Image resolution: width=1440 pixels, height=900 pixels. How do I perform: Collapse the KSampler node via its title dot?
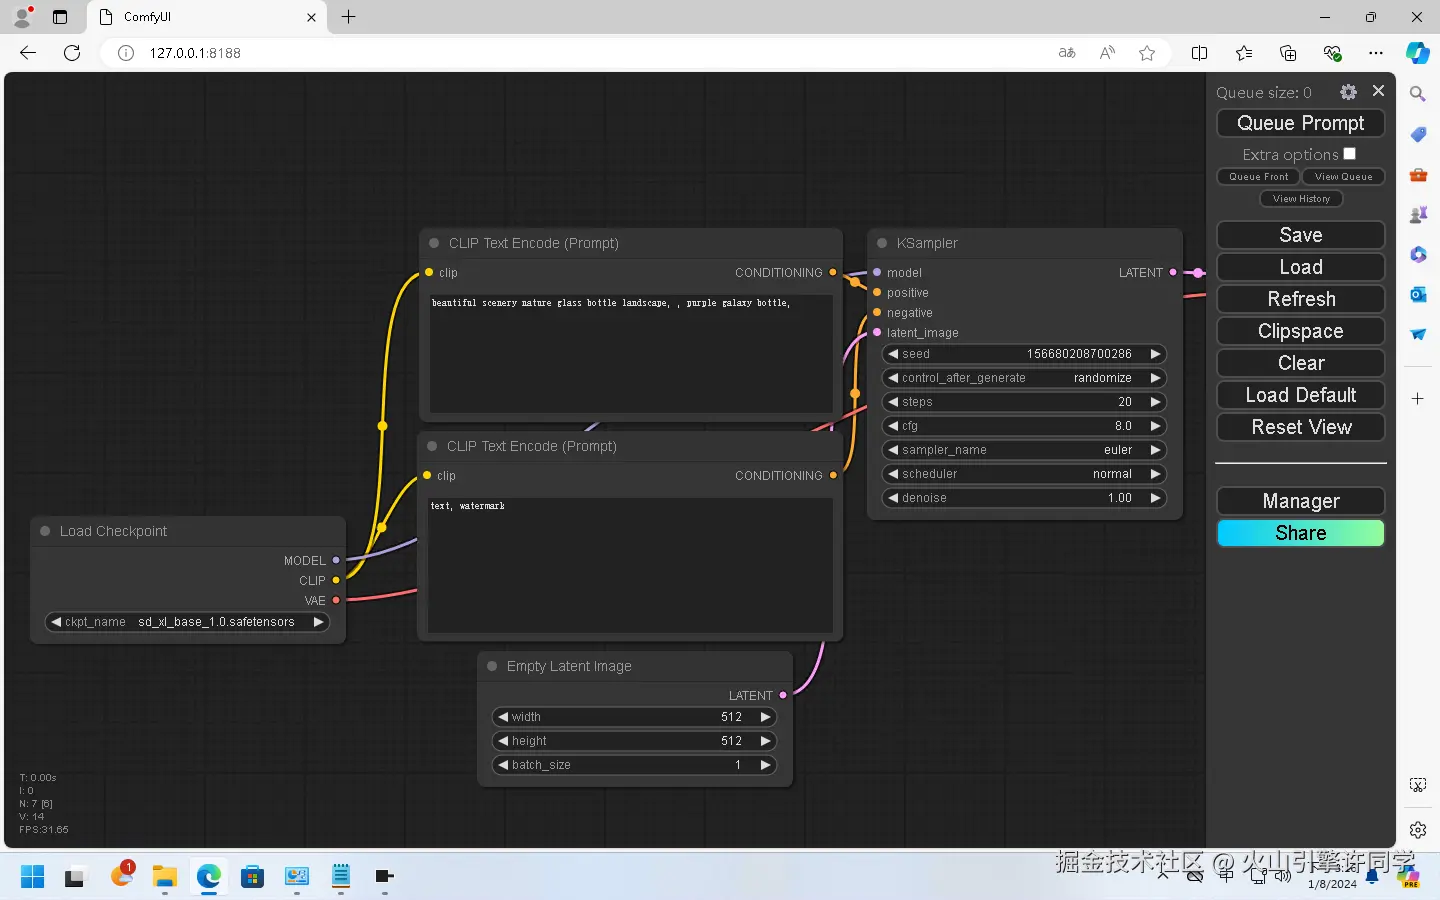coord(882,243)
